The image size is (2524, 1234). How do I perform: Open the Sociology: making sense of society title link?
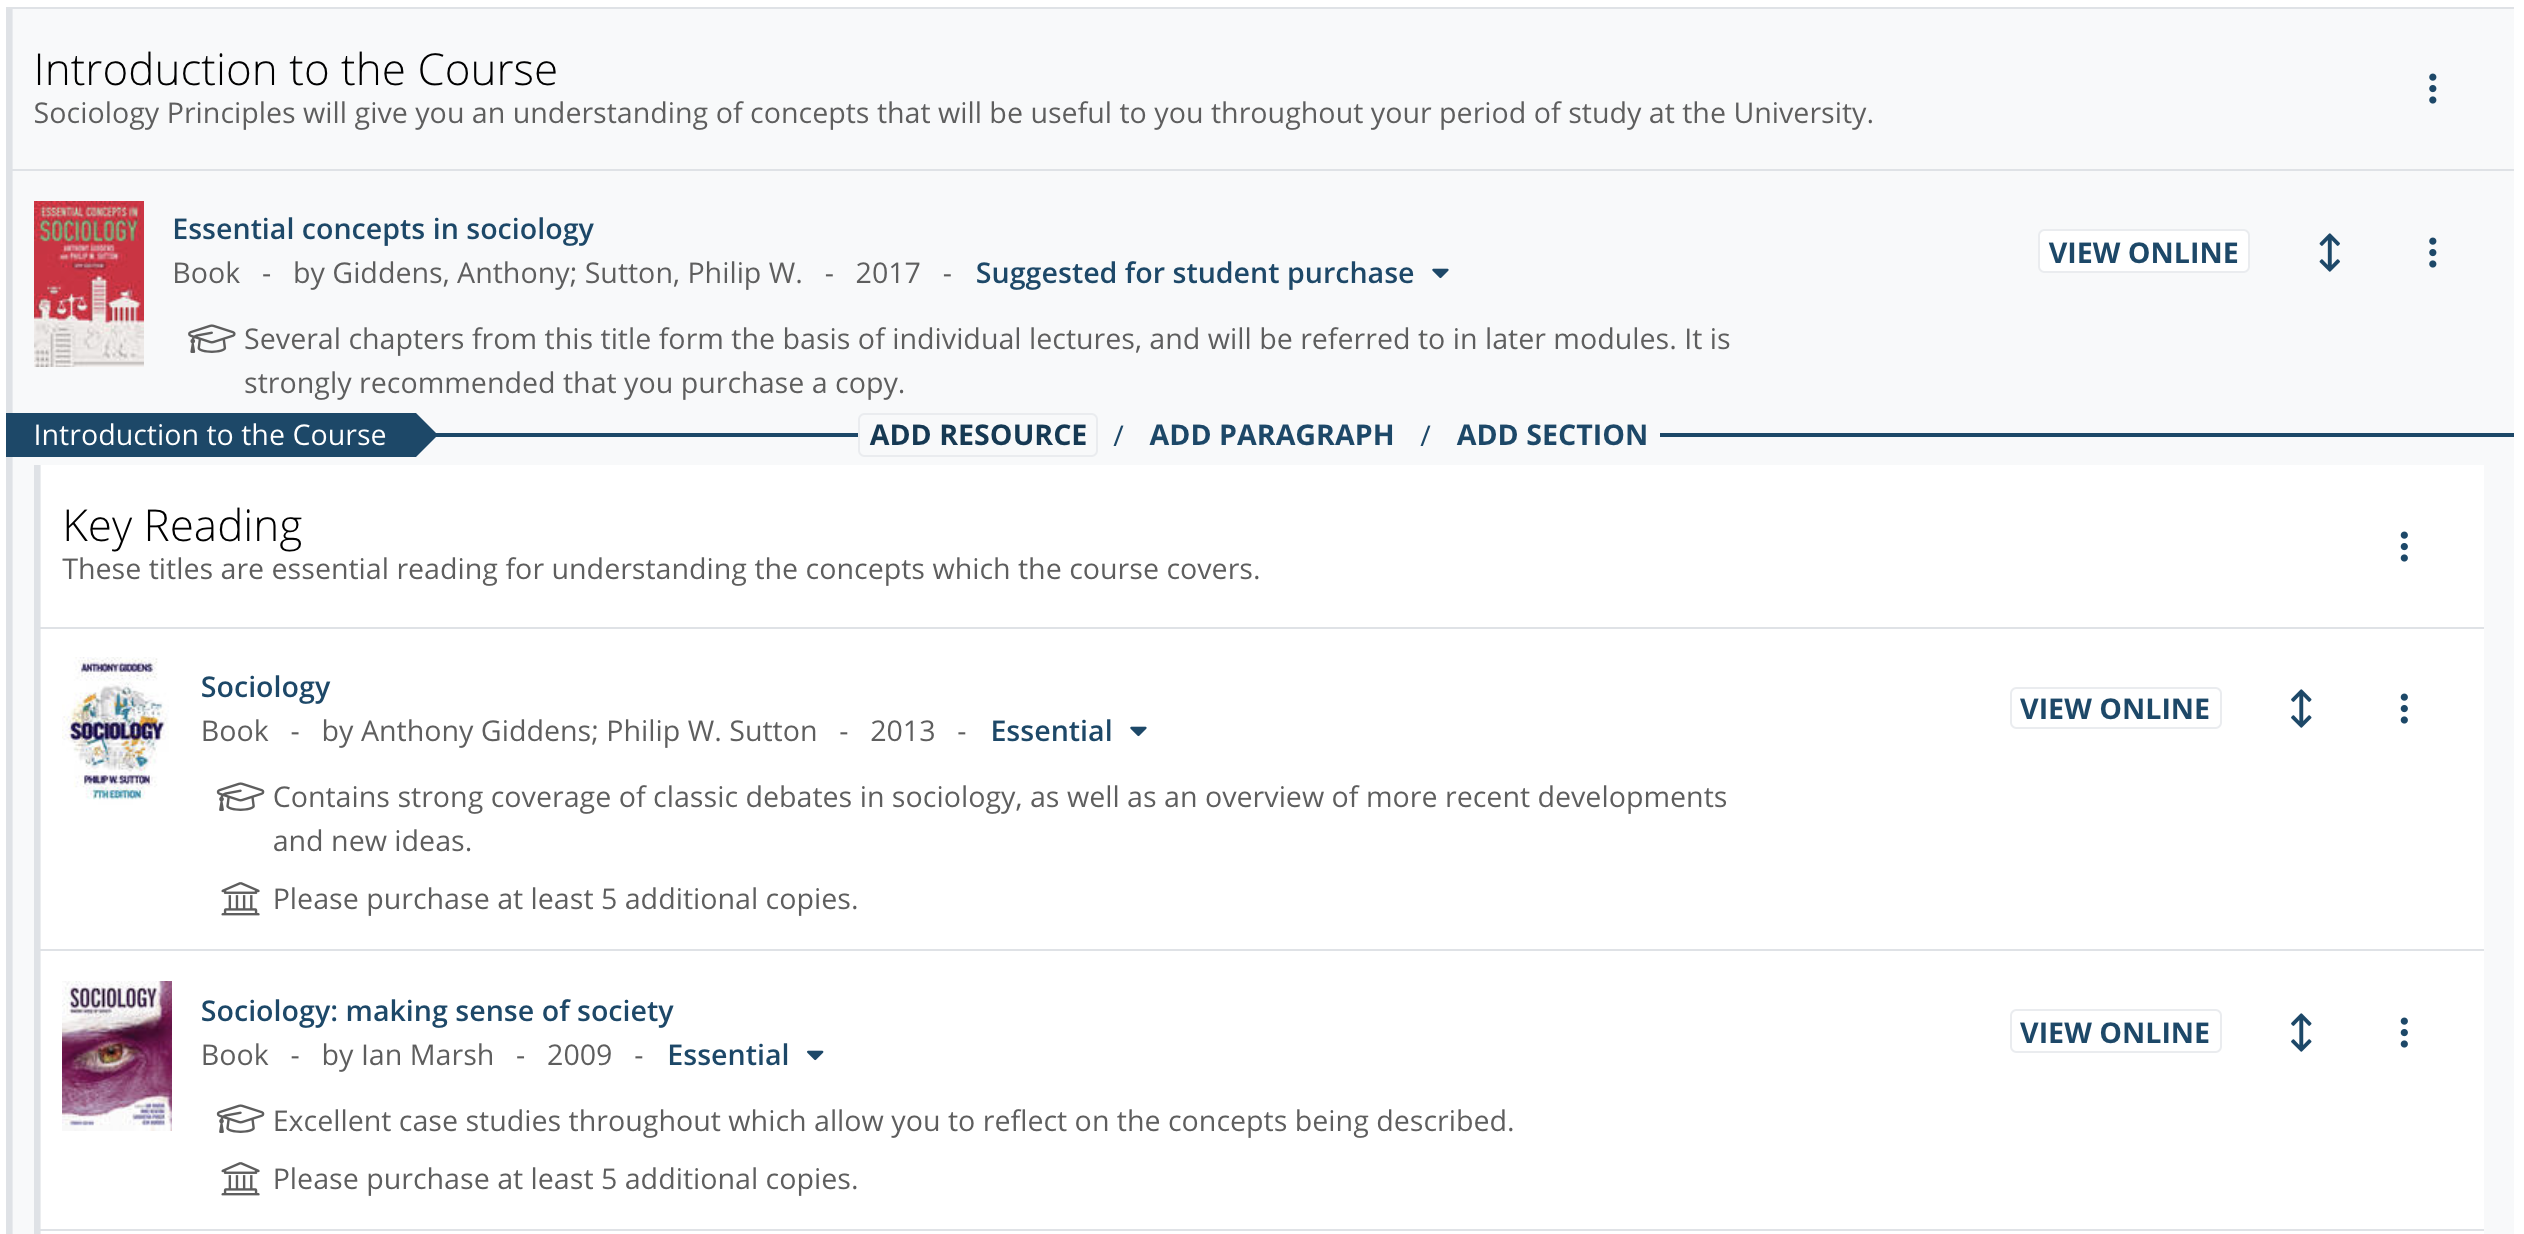(x=437, y=1011)
